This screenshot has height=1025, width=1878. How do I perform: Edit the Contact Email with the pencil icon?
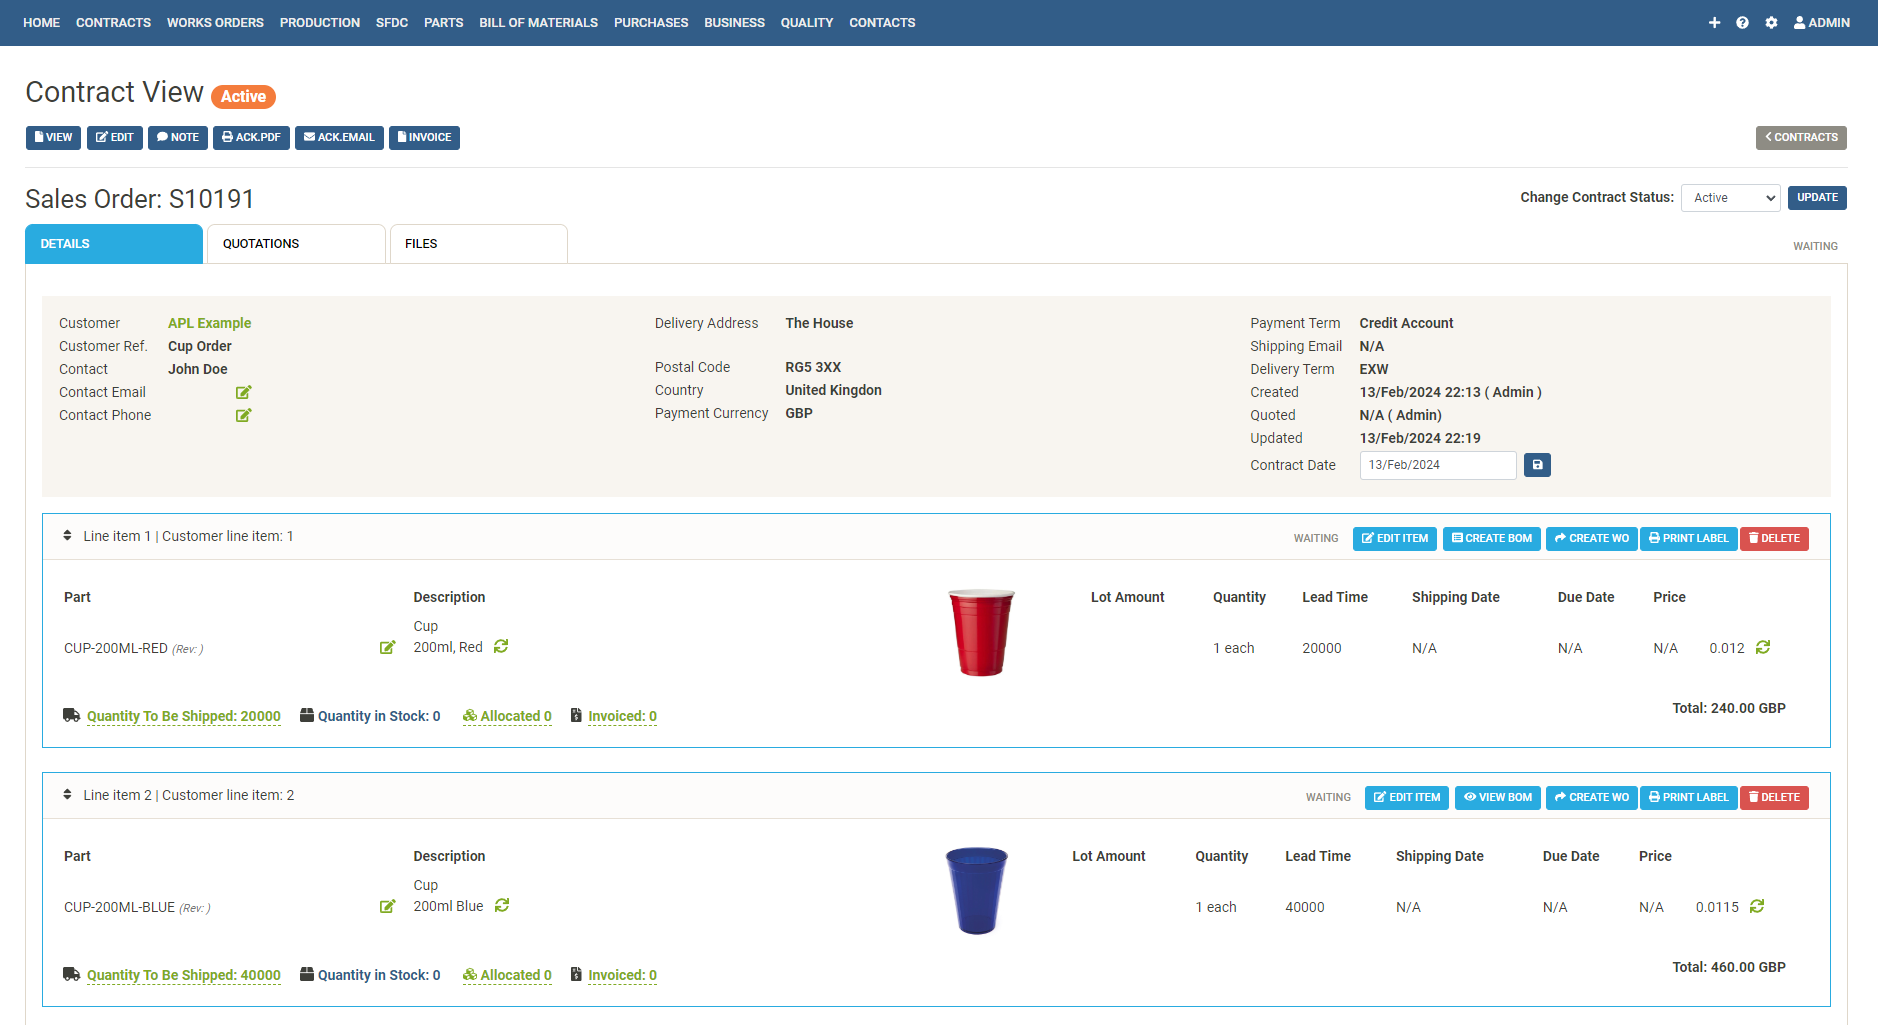(243, 392)
